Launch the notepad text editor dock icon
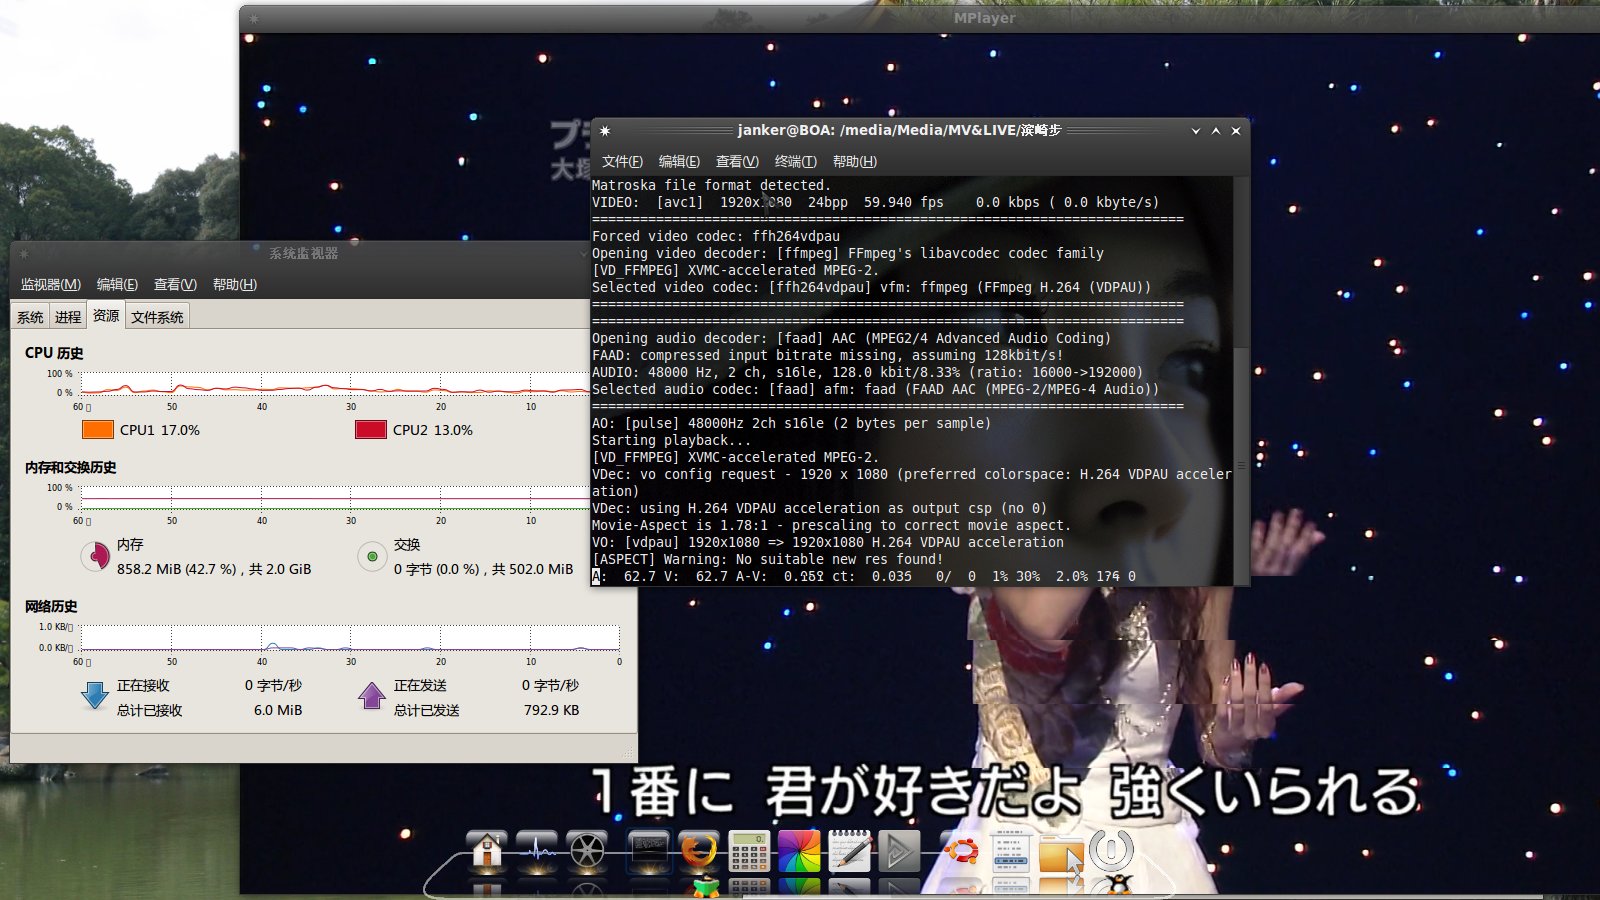The image size is (1600, 900). (850, 851)
